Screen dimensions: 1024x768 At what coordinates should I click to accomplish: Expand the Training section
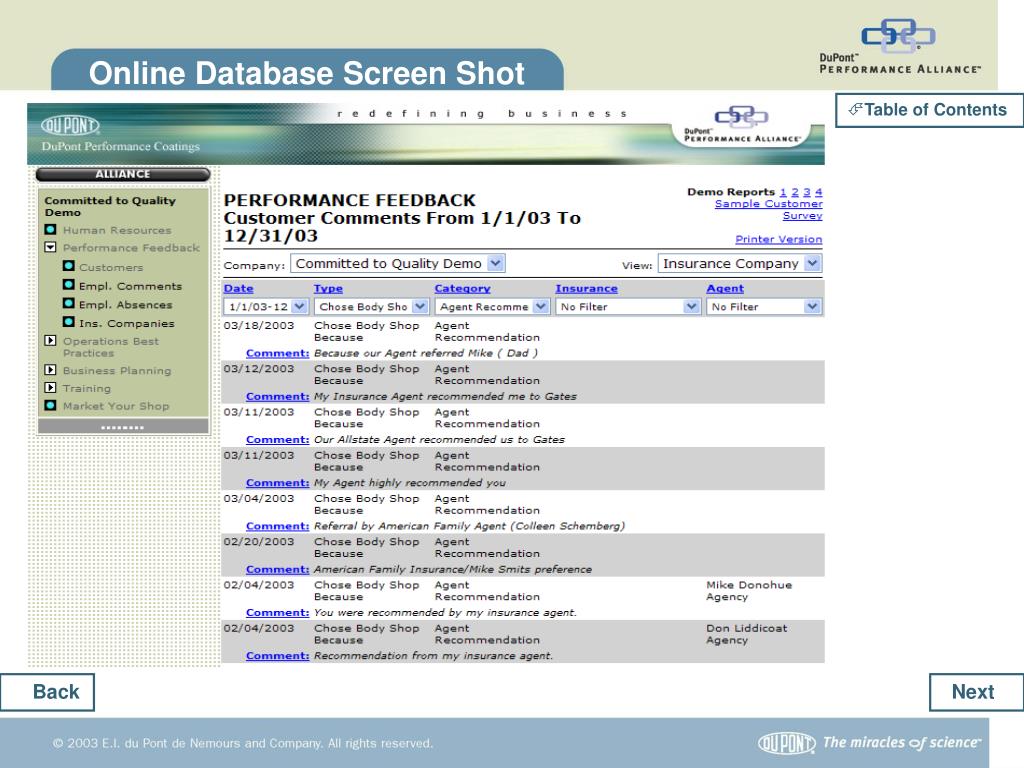pyautogui.click(x=51, y=388)
